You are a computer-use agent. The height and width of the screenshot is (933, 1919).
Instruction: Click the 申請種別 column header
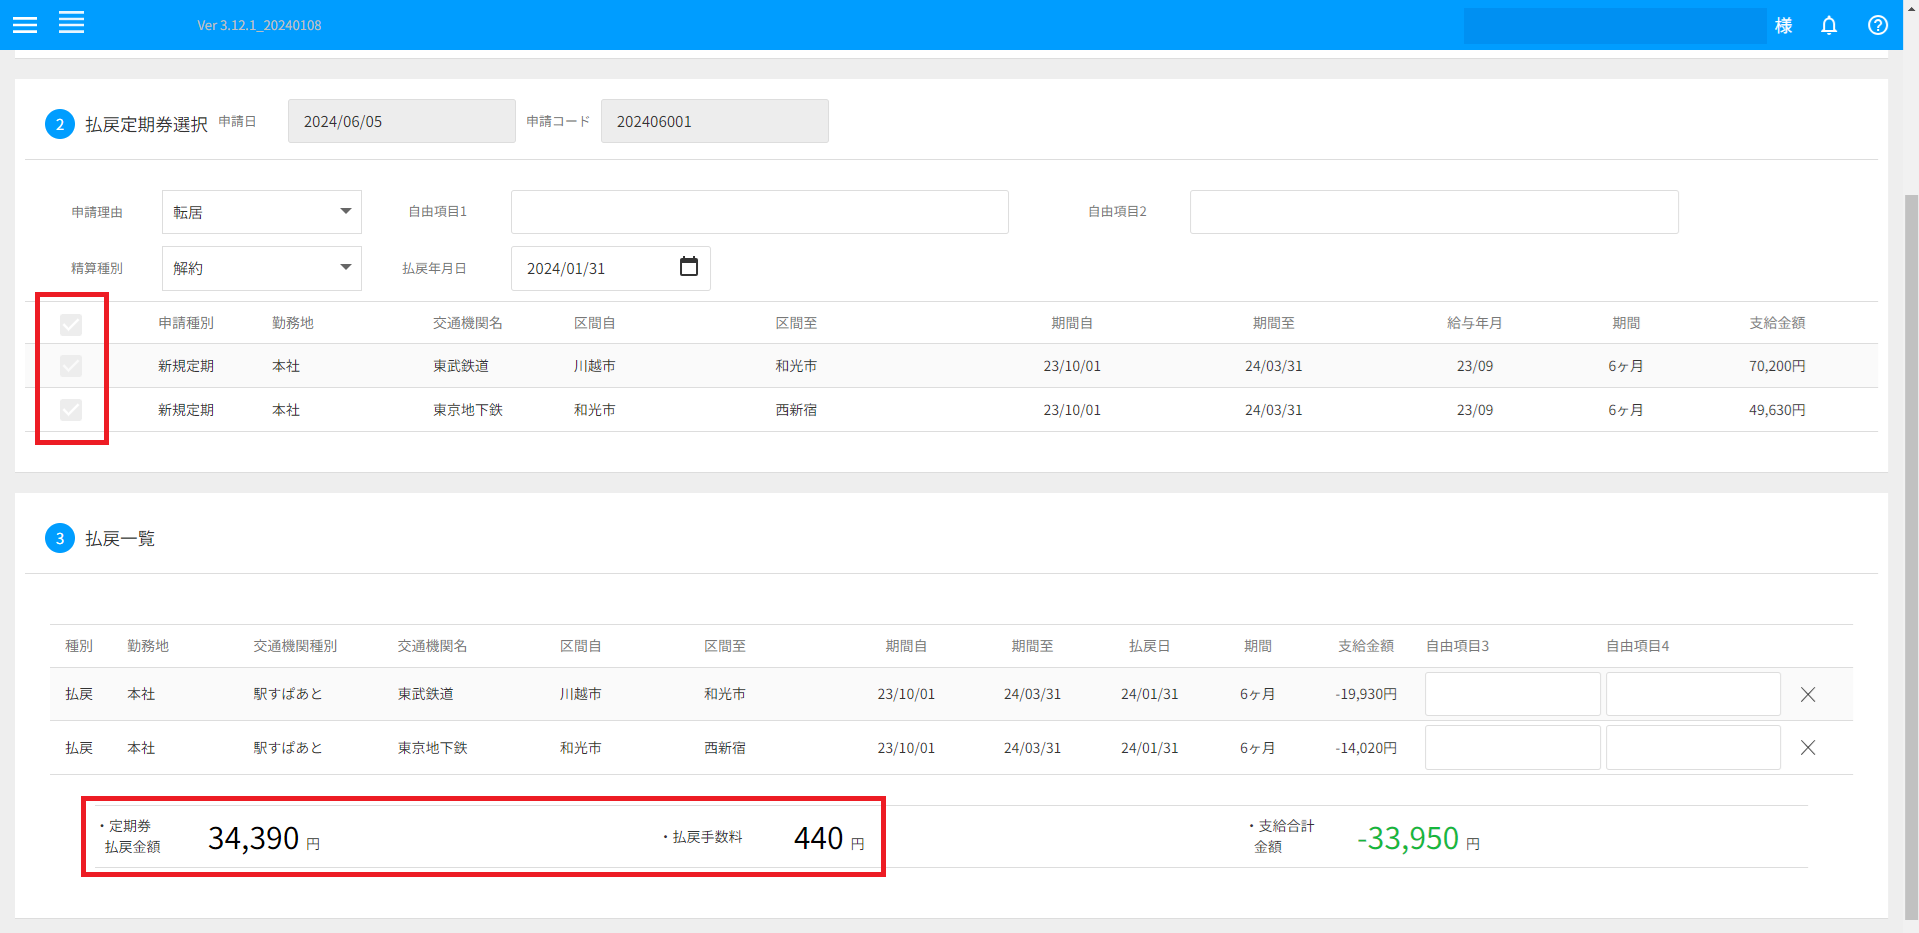(x=186, y=323)
